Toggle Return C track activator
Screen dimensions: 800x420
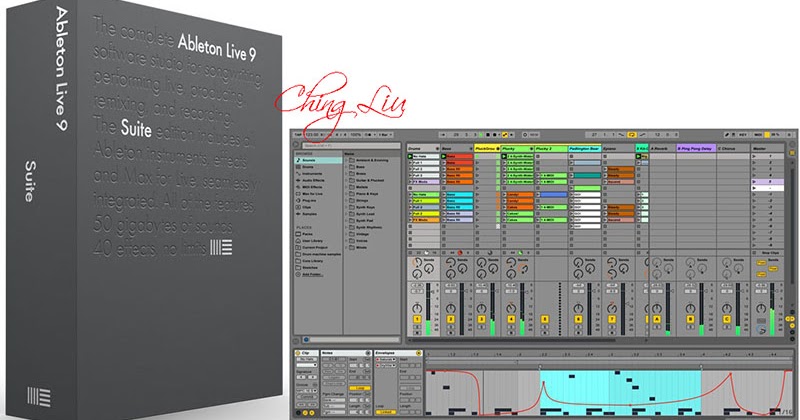click(727, 319)
